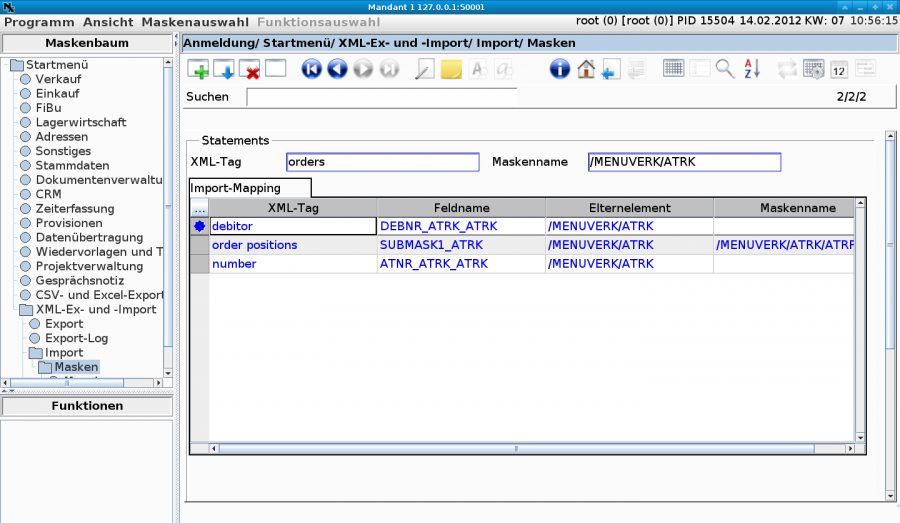Click the blank window toolbar icon
900x523 pixels.
pyautogui.click(x=276, y=68)
